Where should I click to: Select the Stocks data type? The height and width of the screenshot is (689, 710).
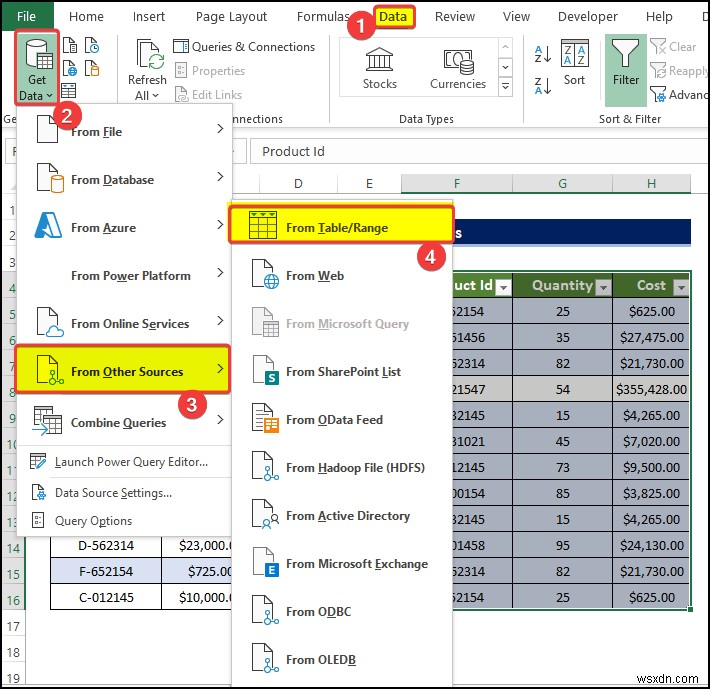tap(379, 68)
